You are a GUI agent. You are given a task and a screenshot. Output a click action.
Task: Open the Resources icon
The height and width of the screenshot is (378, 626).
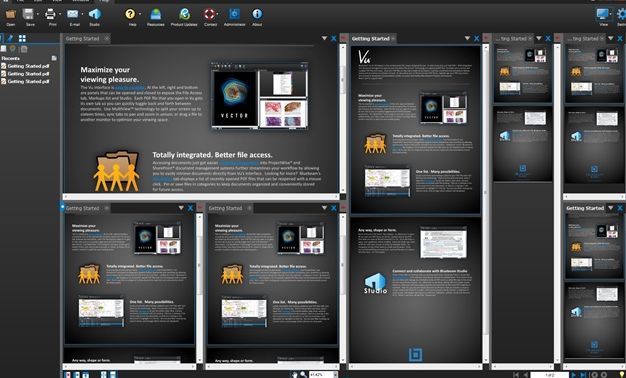coord(156,15)
